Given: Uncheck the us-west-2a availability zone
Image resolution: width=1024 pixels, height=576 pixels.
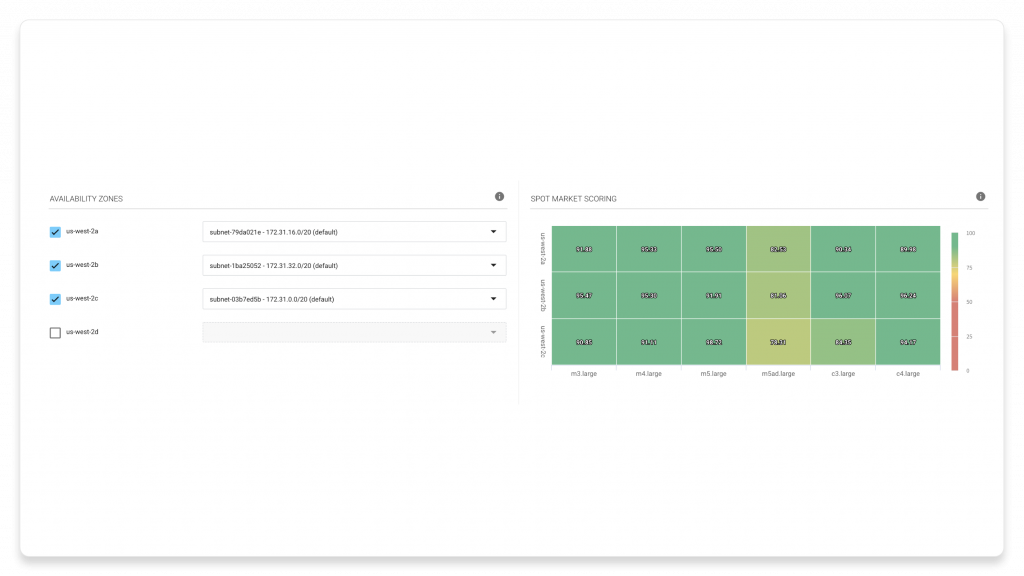Looking at the screenshot, I should [x=56, y=232].
